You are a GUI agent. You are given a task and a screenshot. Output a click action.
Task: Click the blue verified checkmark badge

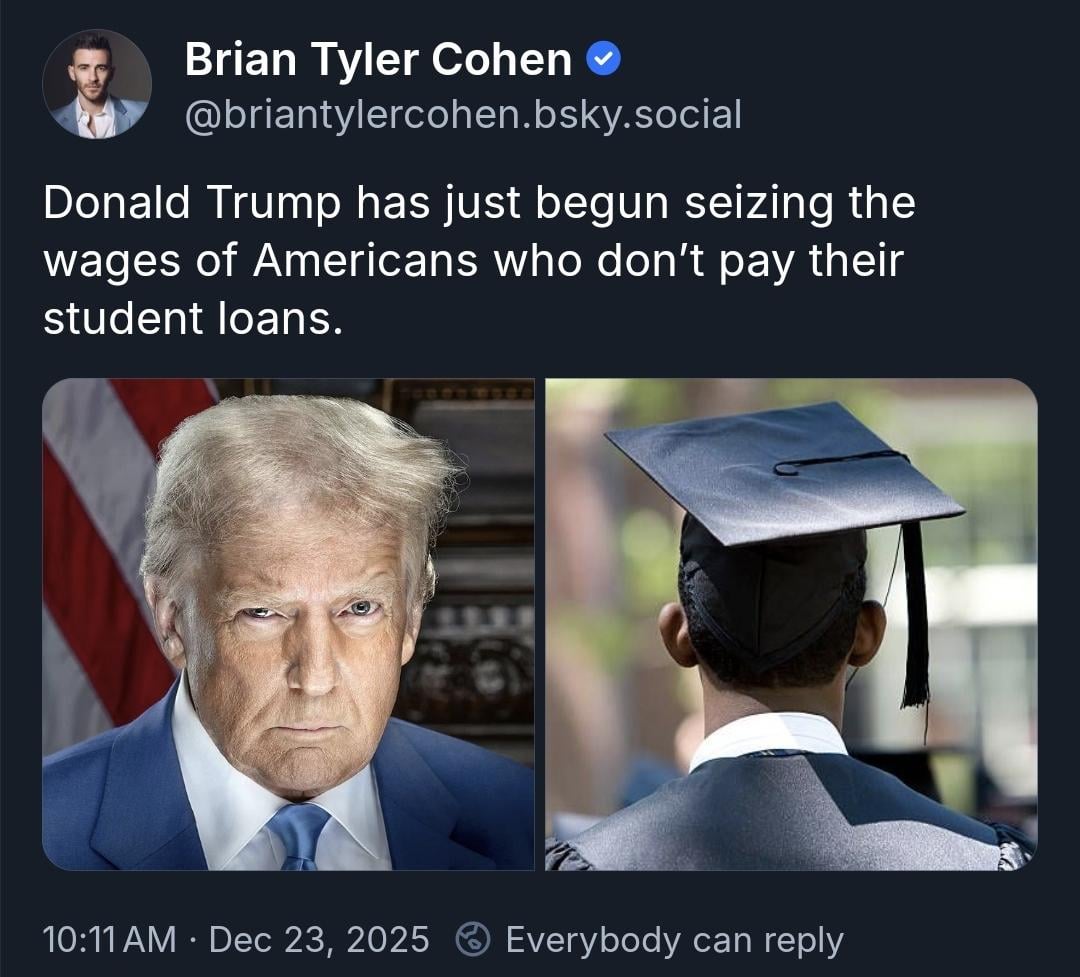tap(603, 59)
